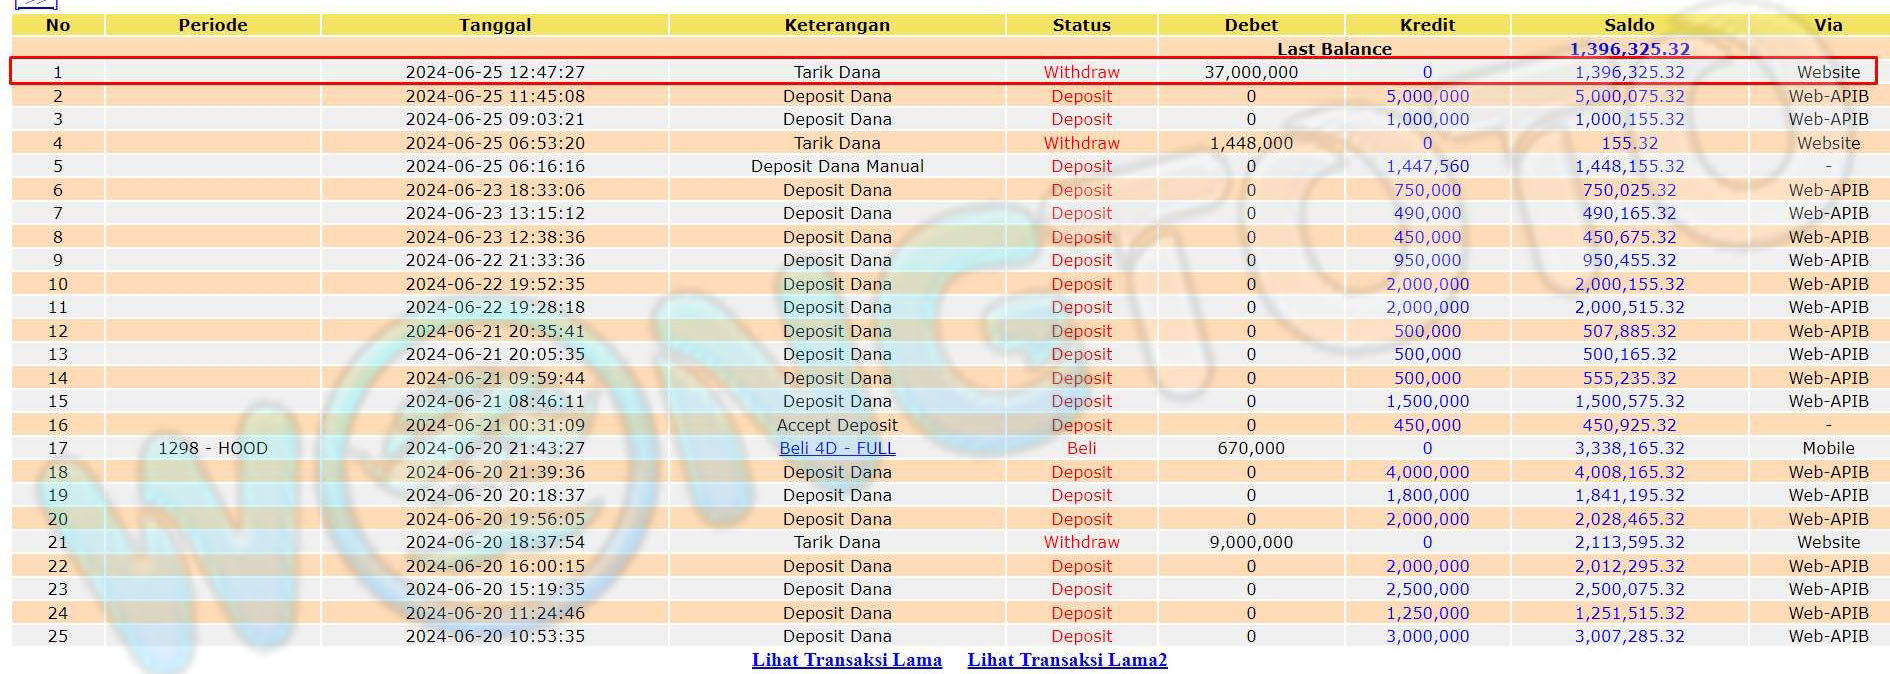Screen dimensions: 1890x674
Task: Click Deposit Dana Manual in row 5
Action: (837, 166)
